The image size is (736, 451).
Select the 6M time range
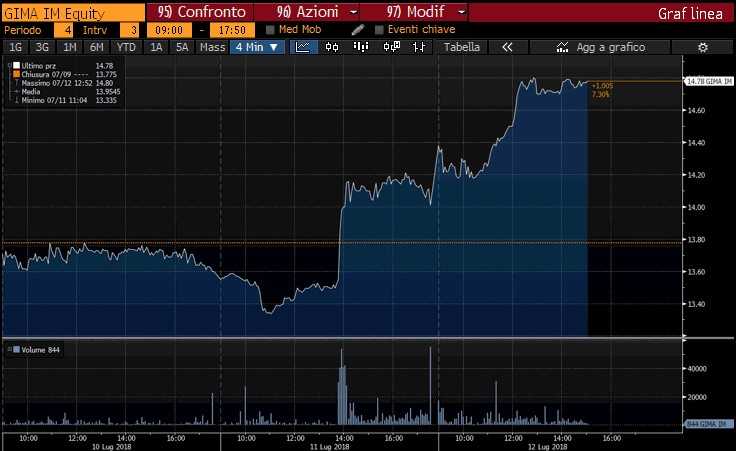click(x=97, y=47)
